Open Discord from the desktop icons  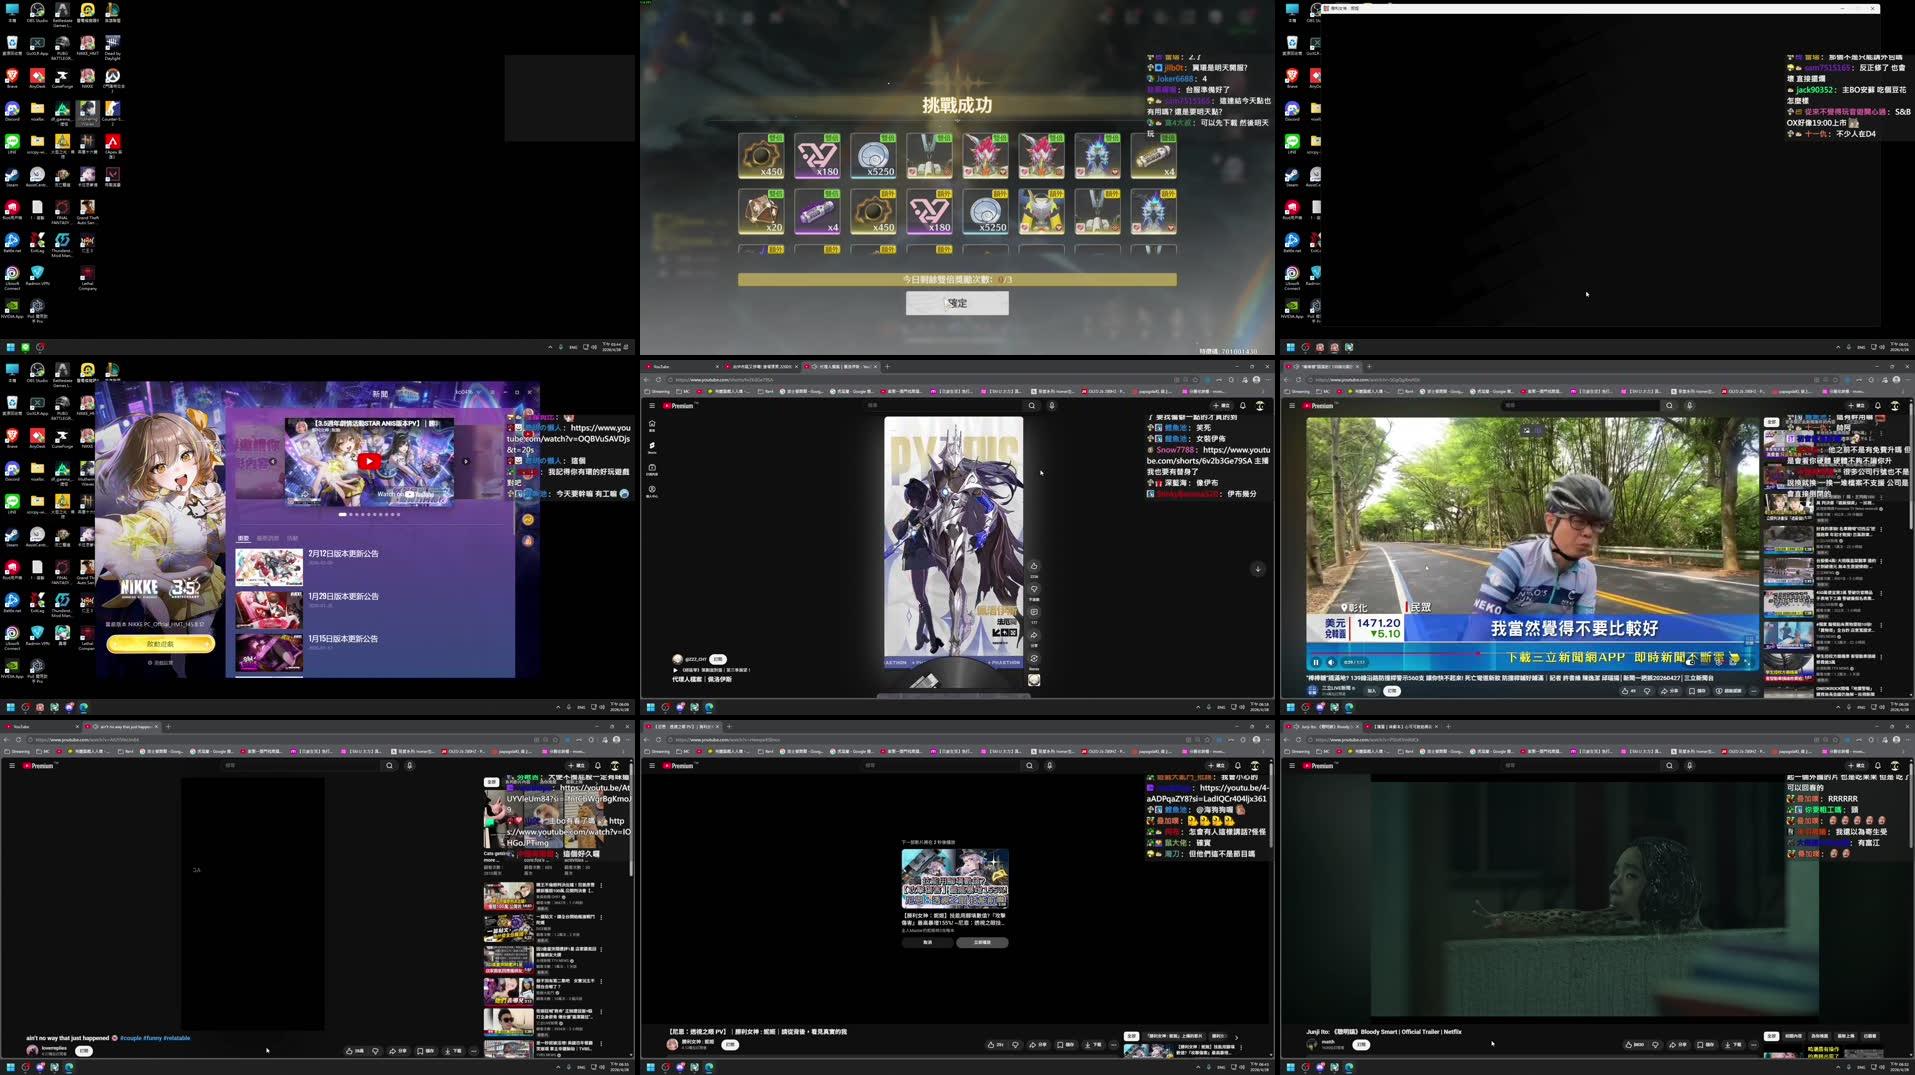click(12, 110)
